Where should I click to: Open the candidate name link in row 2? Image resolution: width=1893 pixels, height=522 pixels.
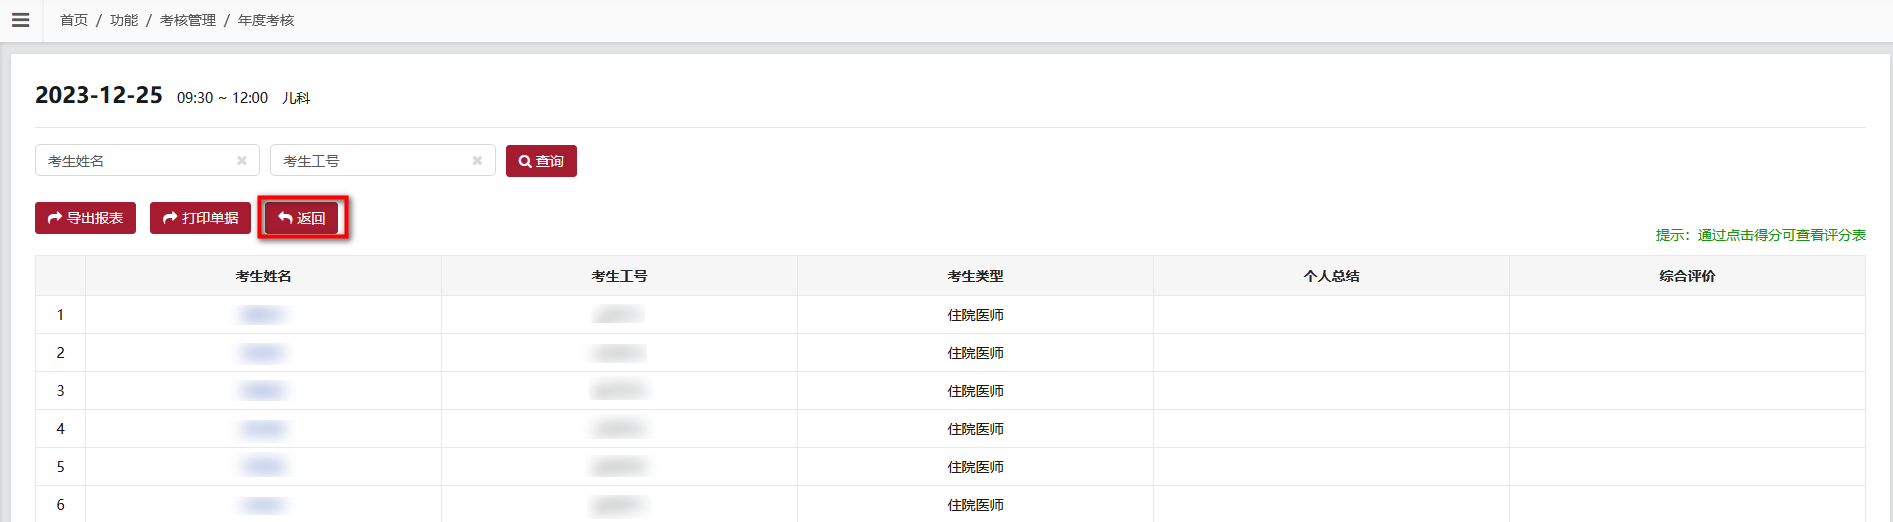(263, 353)
